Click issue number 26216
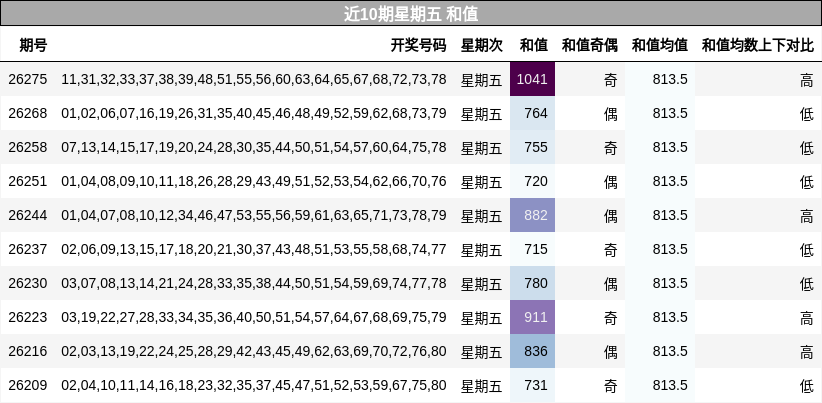 (28, 351)
